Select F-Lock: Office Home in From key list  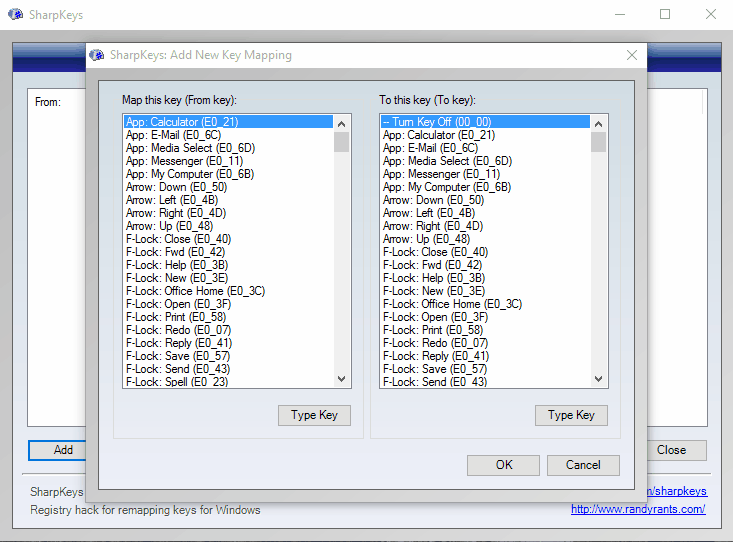click(229, 291)
